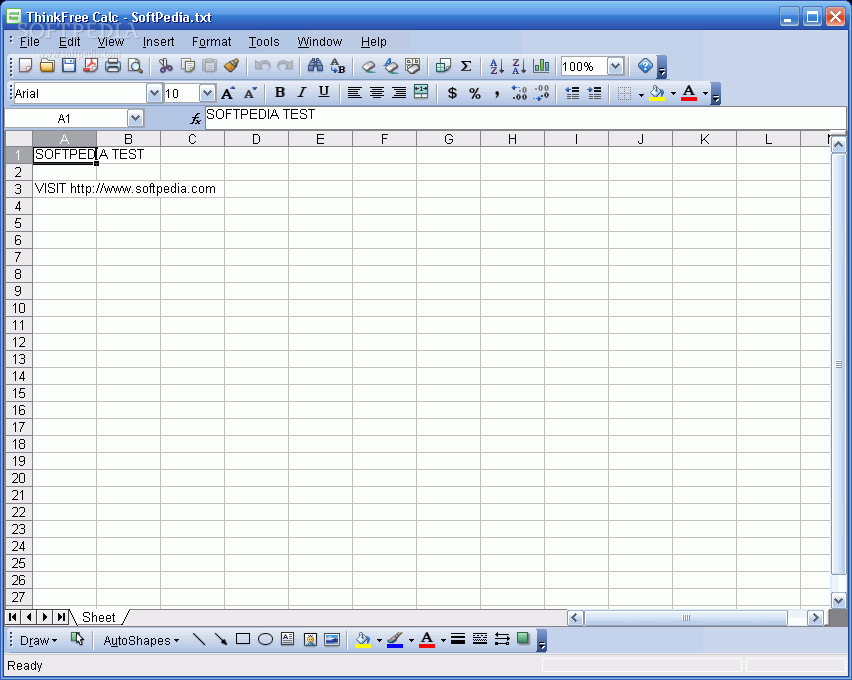Image resolution: width=852 pixels, height=680 pixels.
Task: Open the Replace tool
Action: 337,66
